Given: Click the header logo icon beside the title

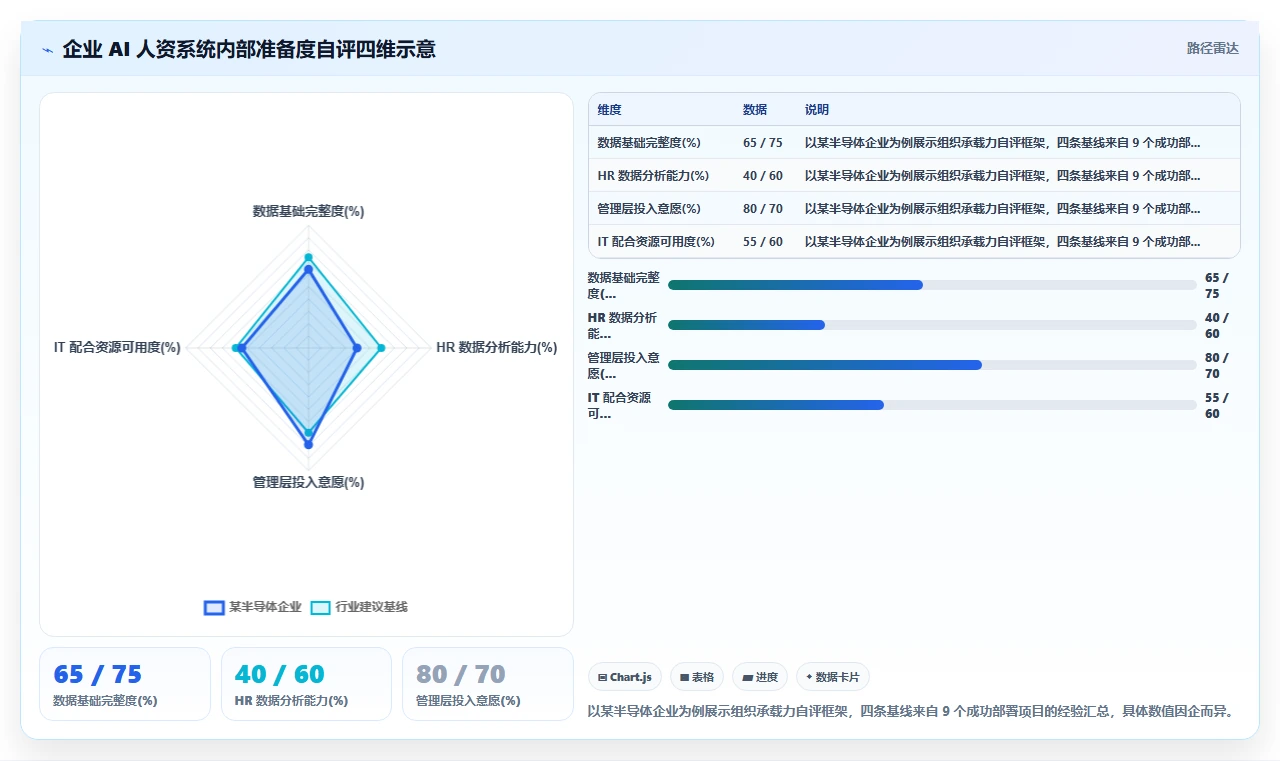Looking at the screenshot, I should [x=48, y=50].
